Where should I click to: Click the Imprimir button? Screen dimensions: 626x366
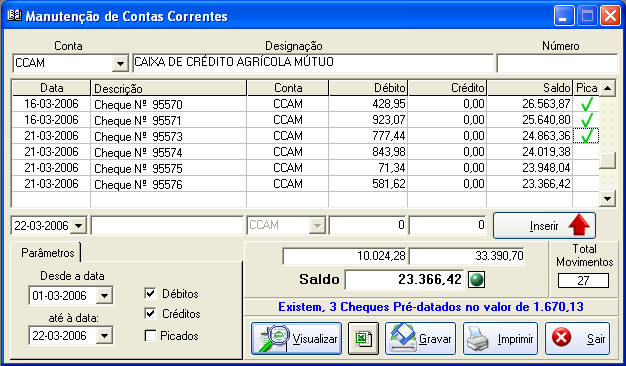(x=500, y=338)
